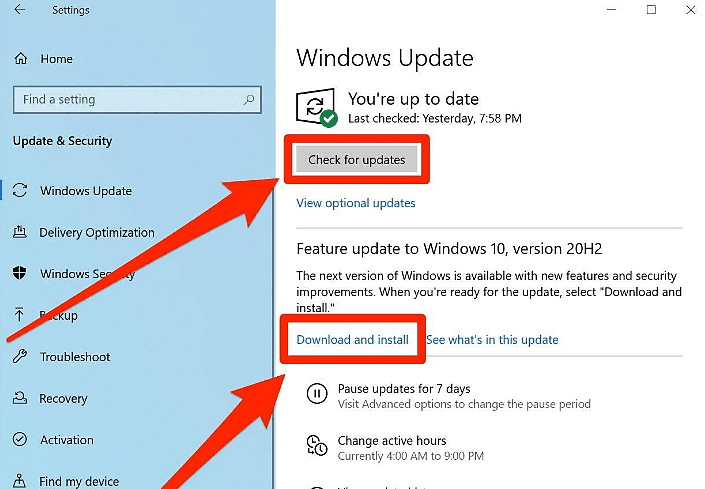Click Currently 4:00 AM to 9:00 PM text
Viewport: 705px width, 489px height.
[x=411, y=456]
